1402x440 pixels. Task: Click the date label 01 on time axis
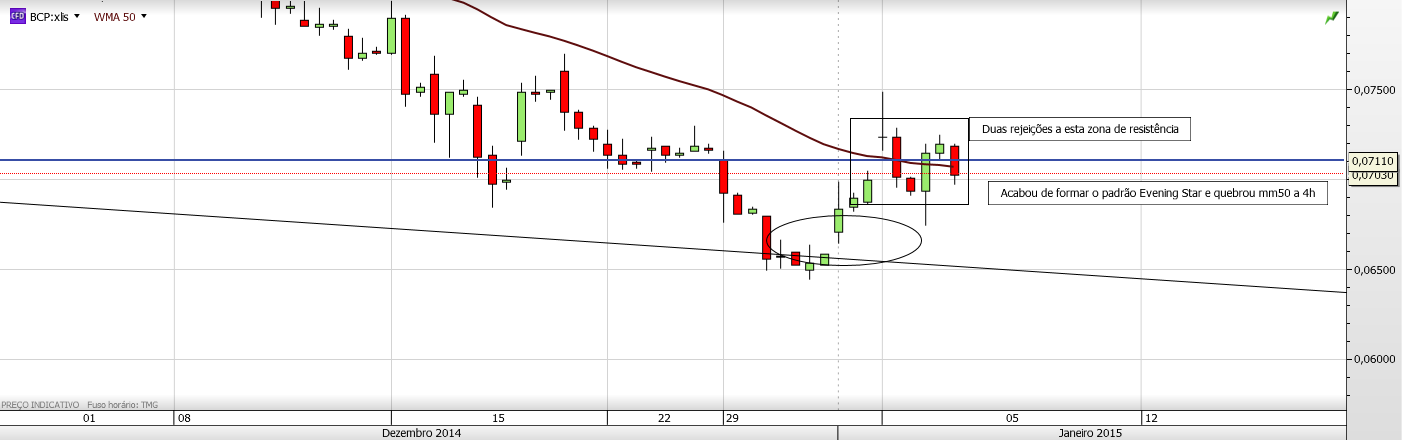88,418
